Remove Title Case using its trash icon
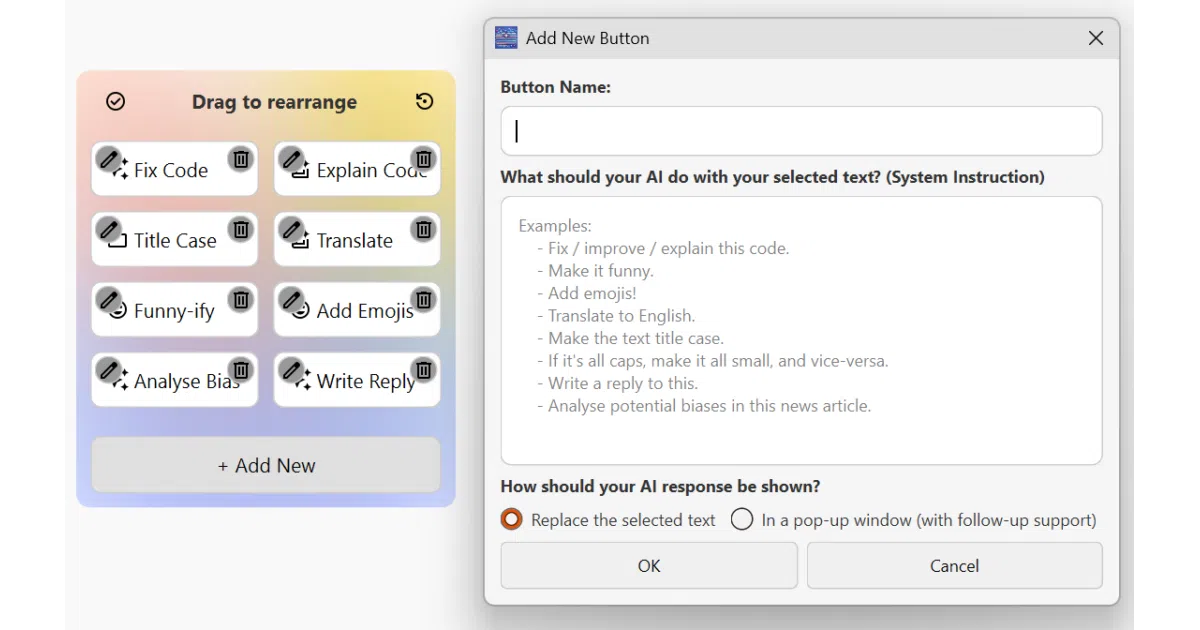 [241, 229]
